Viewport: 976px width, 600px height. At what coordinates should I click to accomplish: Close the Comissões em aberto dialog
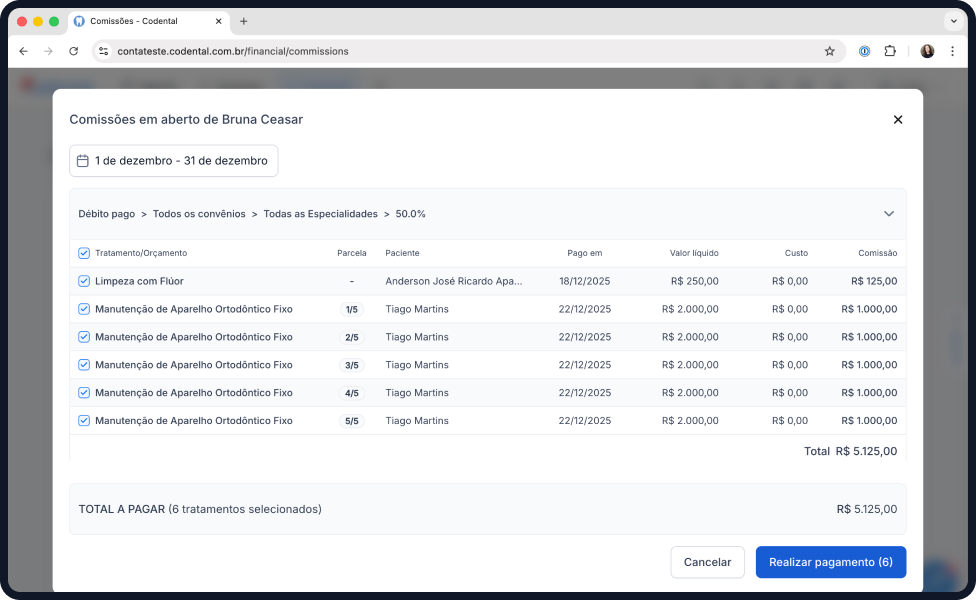[897, 120]
